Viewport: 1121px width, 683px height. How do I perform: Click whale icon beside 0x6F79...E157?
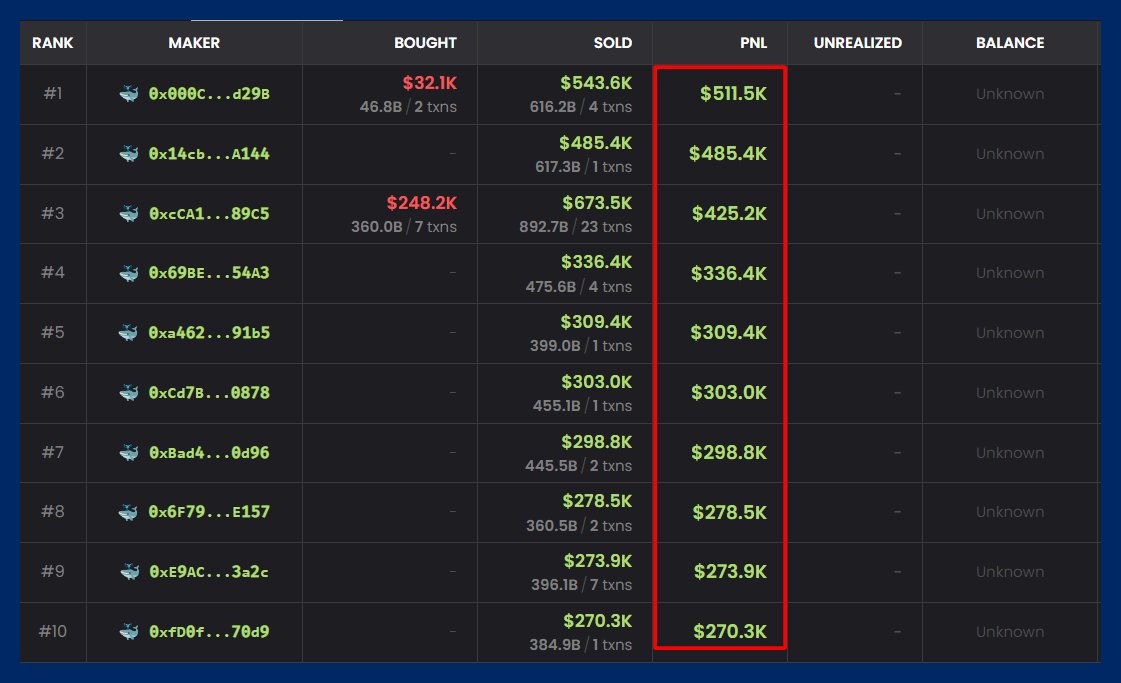[129, 512]
